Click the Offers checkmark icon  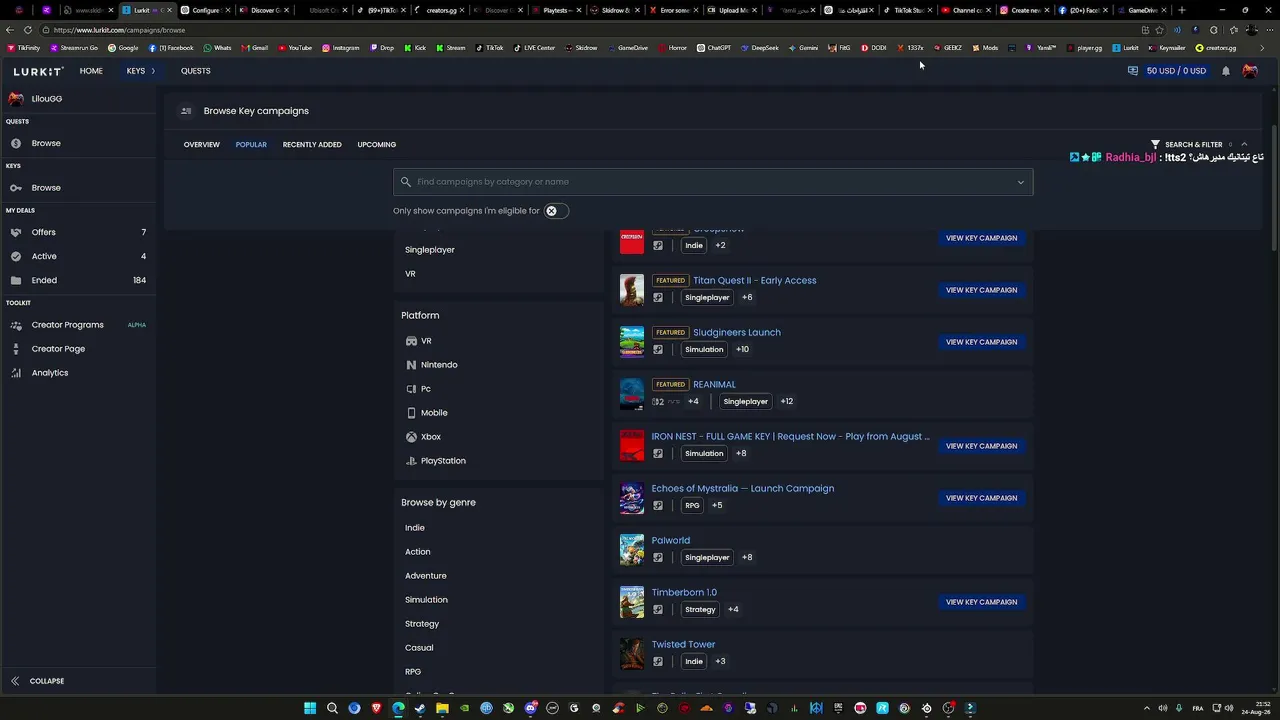coord(16,232)
